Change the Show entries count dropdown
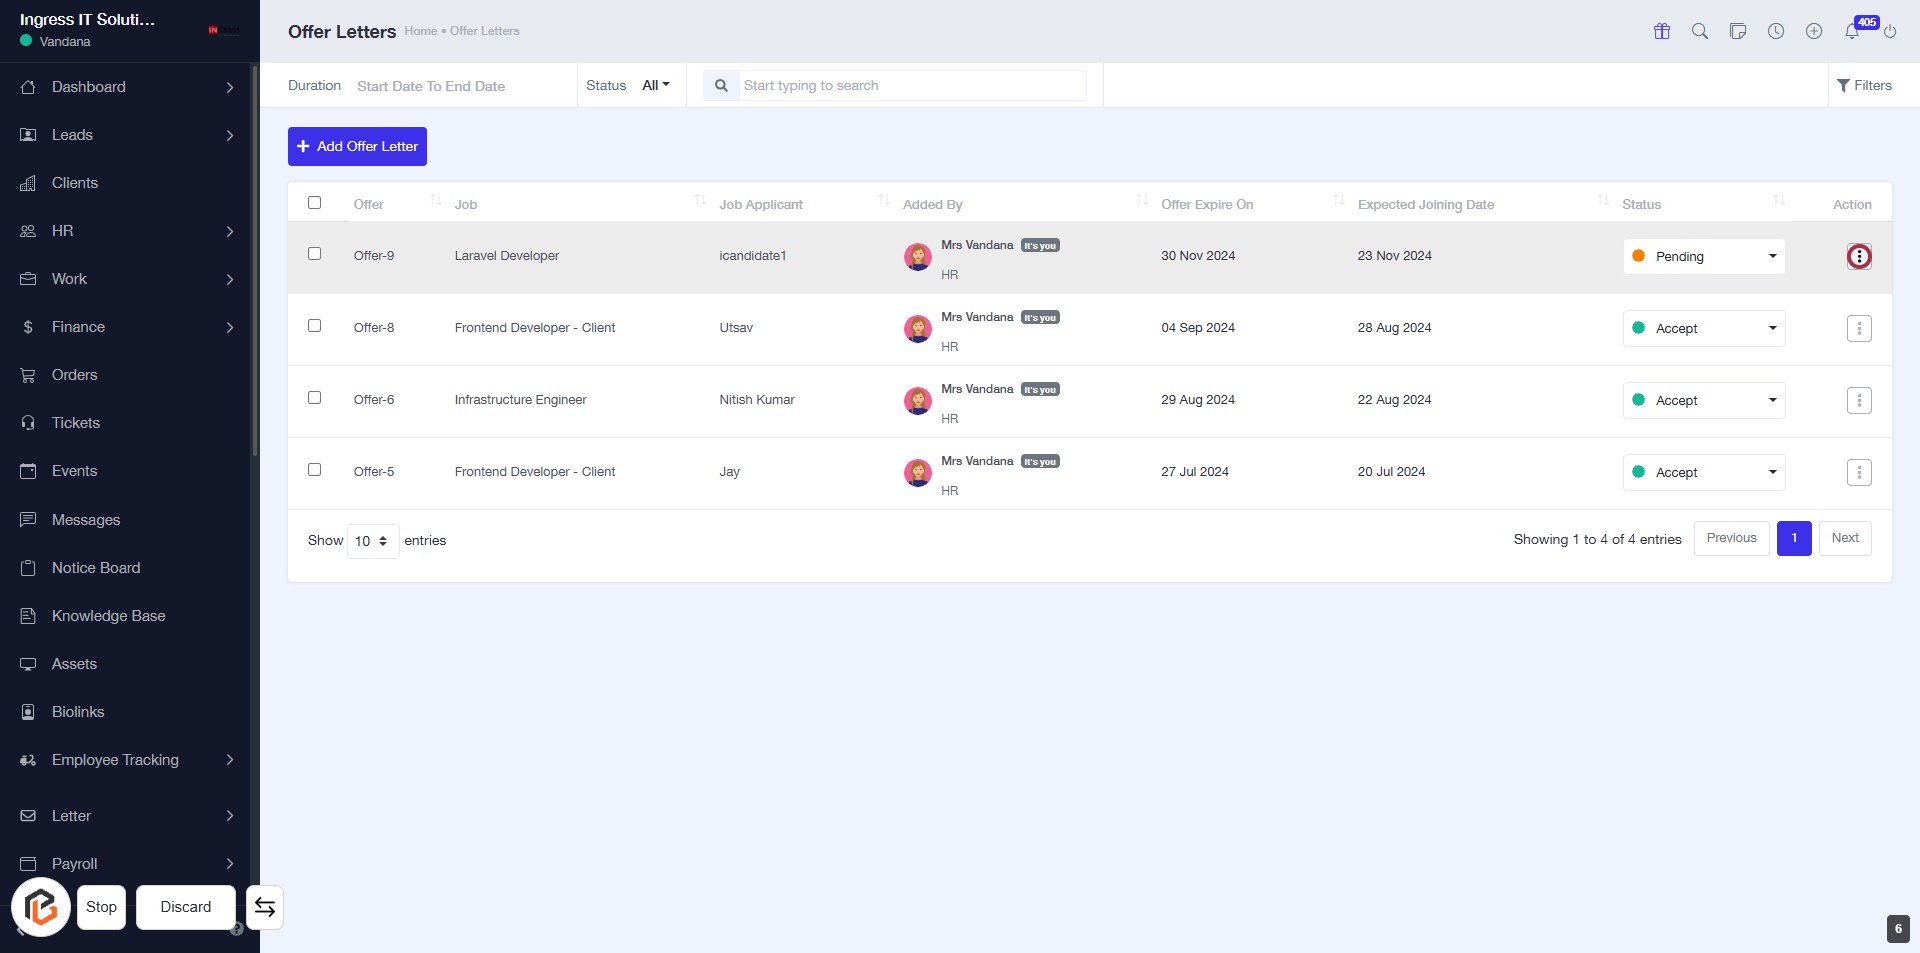Screen dimensions: 1920x953 point(372,541)
